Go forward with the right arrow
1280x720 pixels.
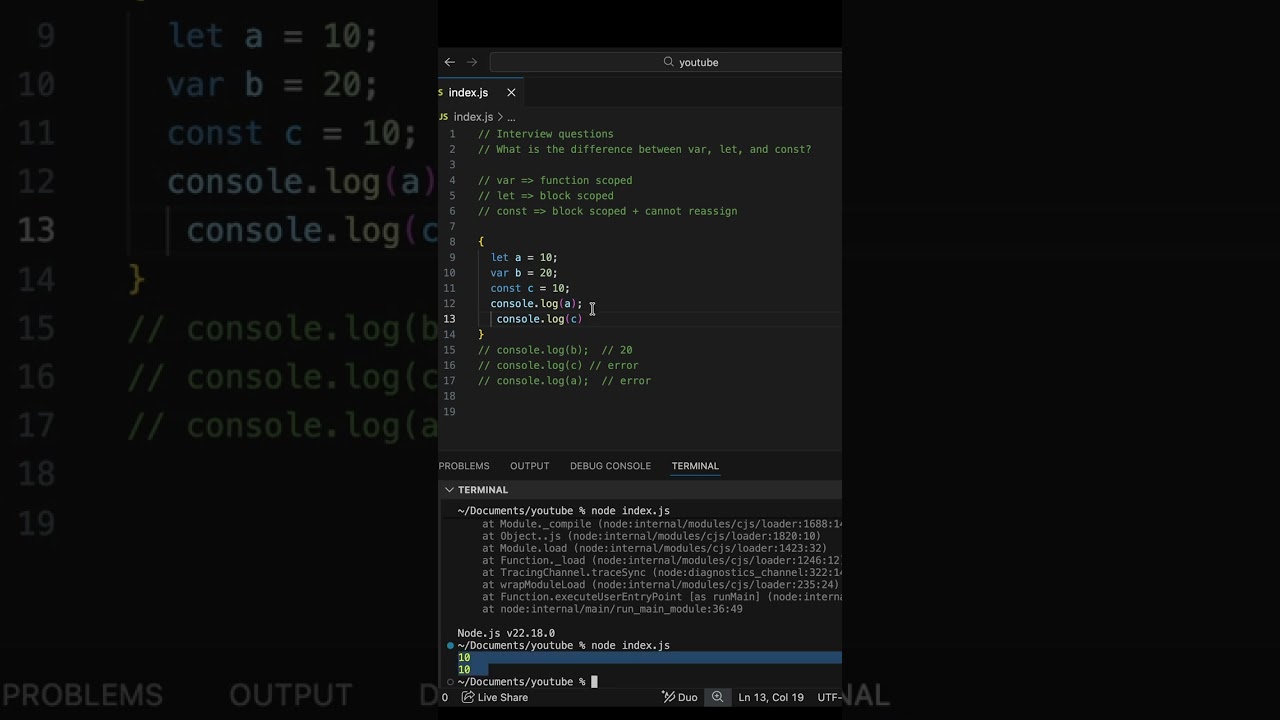tap(472, 62)
